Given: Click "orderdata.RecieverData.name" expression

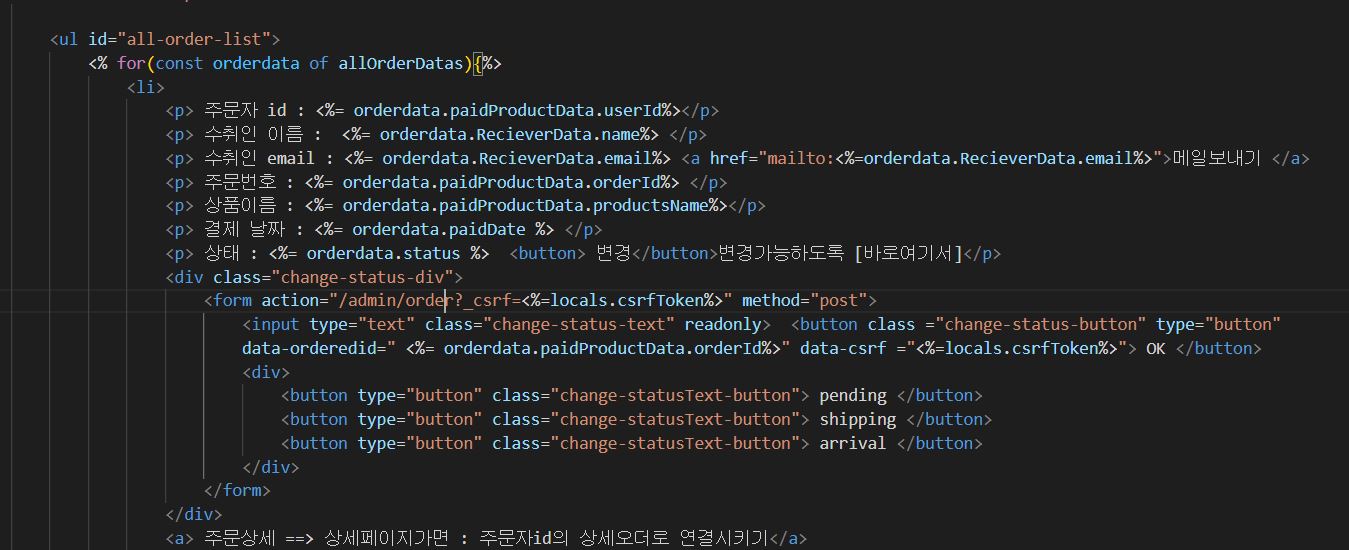Looking at the screenshot, I should click(x=510, y=134).
